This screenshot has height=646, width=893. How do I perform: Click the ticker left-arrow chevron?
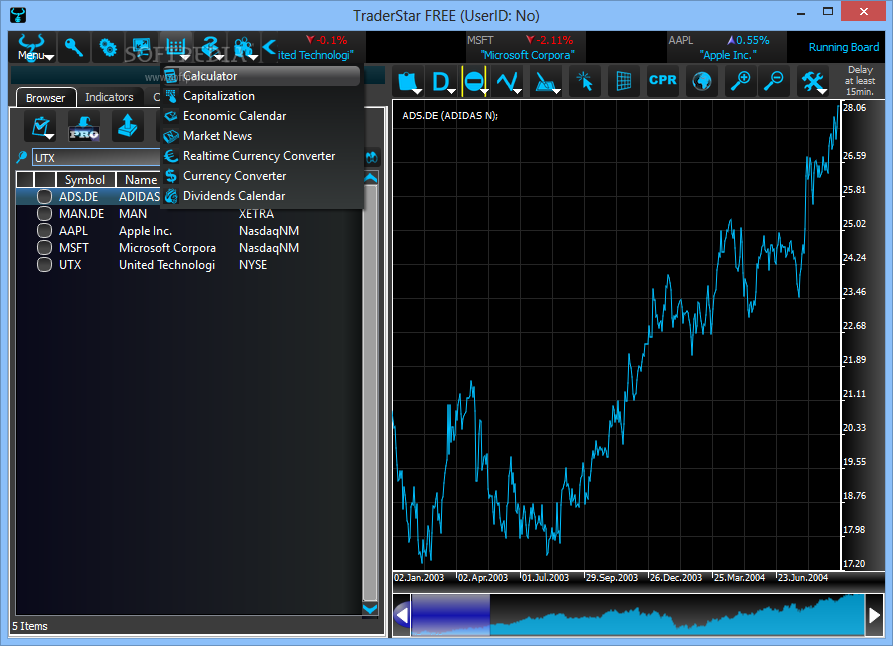click(269, 47)
